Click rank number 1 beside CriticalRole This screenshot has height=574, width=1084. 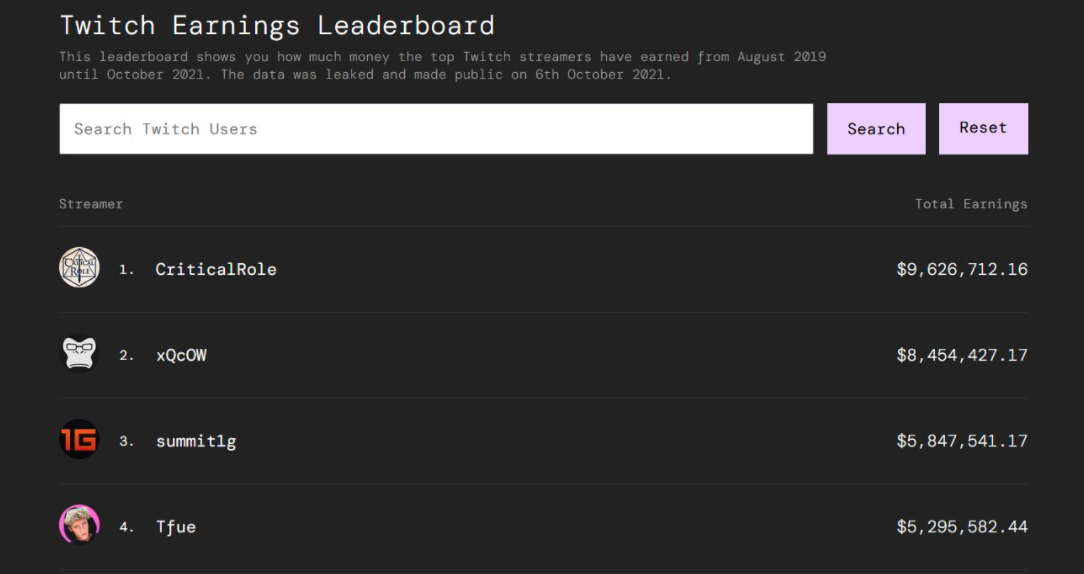click(x=126, y=270)
